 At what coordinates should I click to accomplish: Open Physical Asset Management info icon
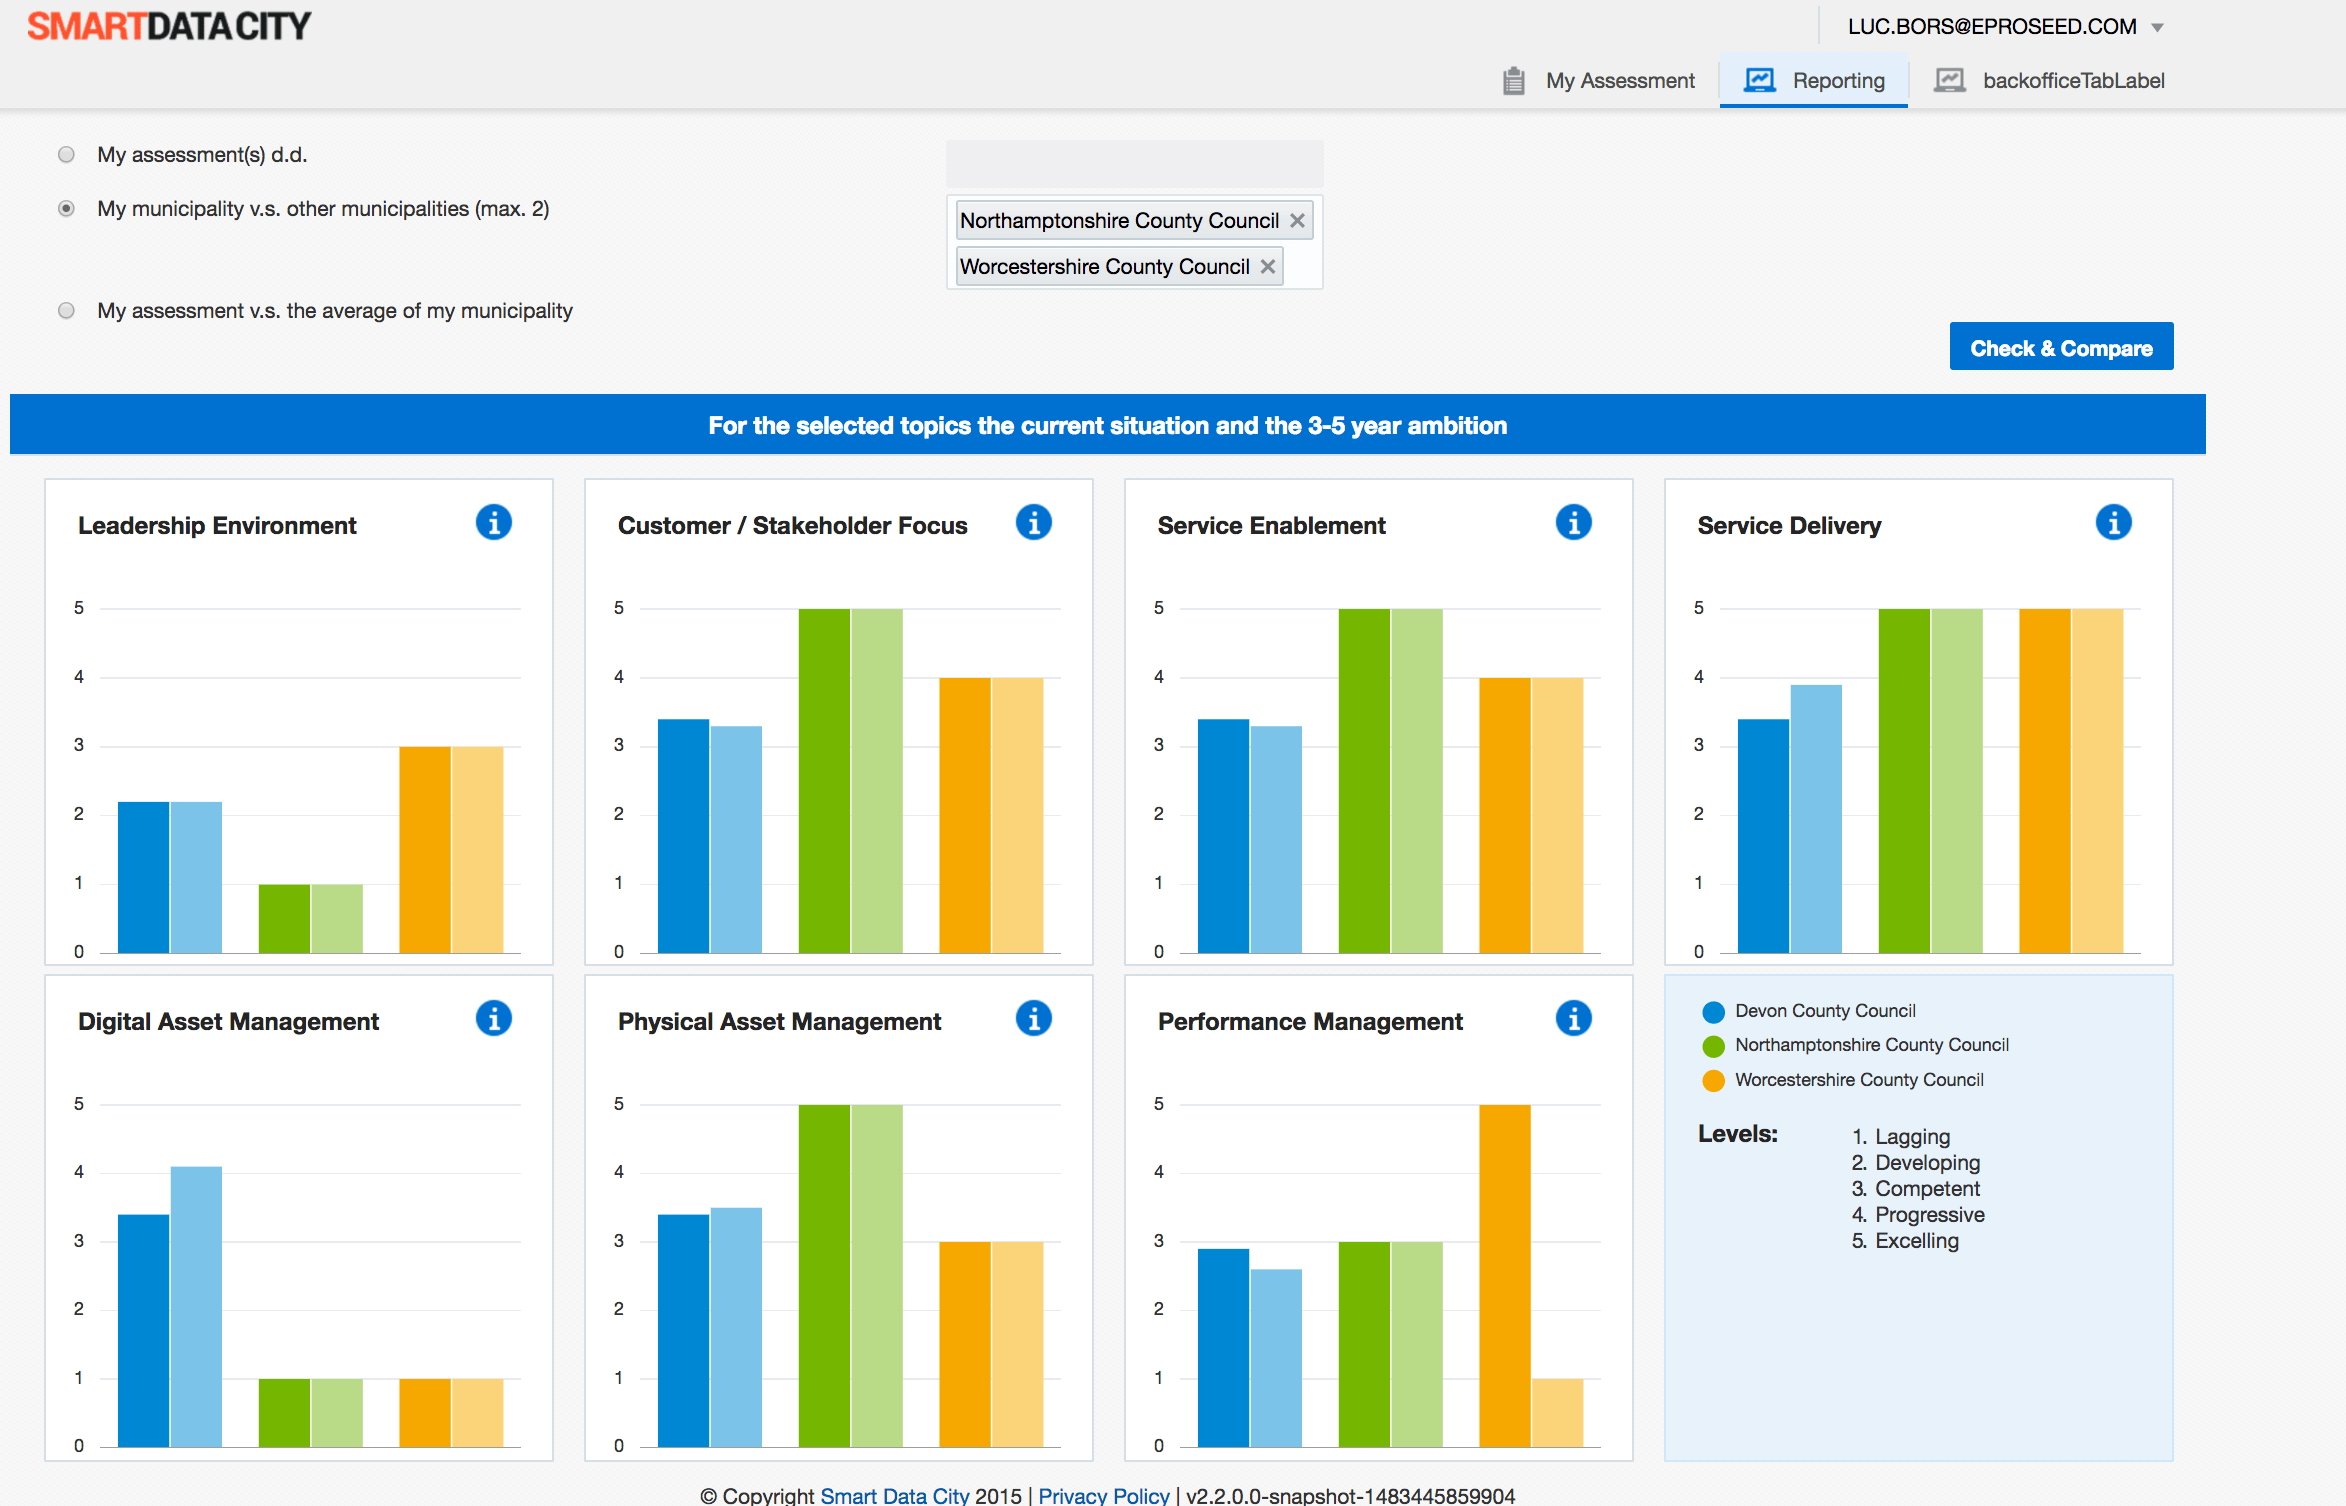(1033, 1018)
